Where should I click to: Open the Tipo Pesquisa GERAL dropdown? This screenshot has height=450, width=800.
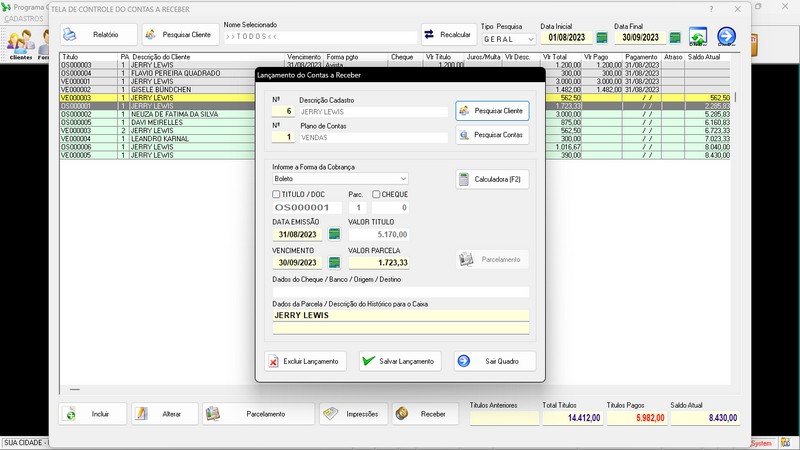click(529, 39)
